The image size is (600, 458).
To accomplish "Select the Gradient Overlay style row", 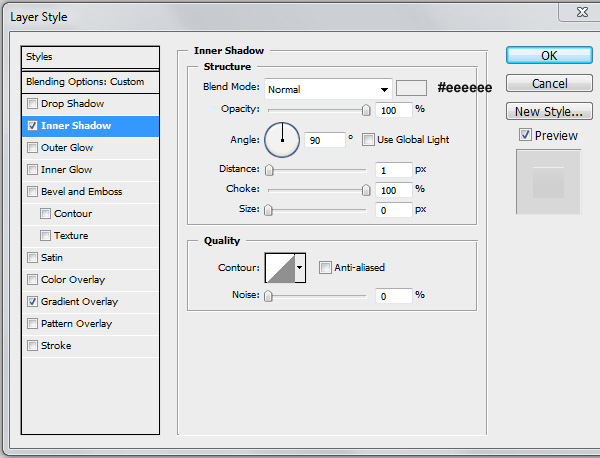I will point(90,302).
